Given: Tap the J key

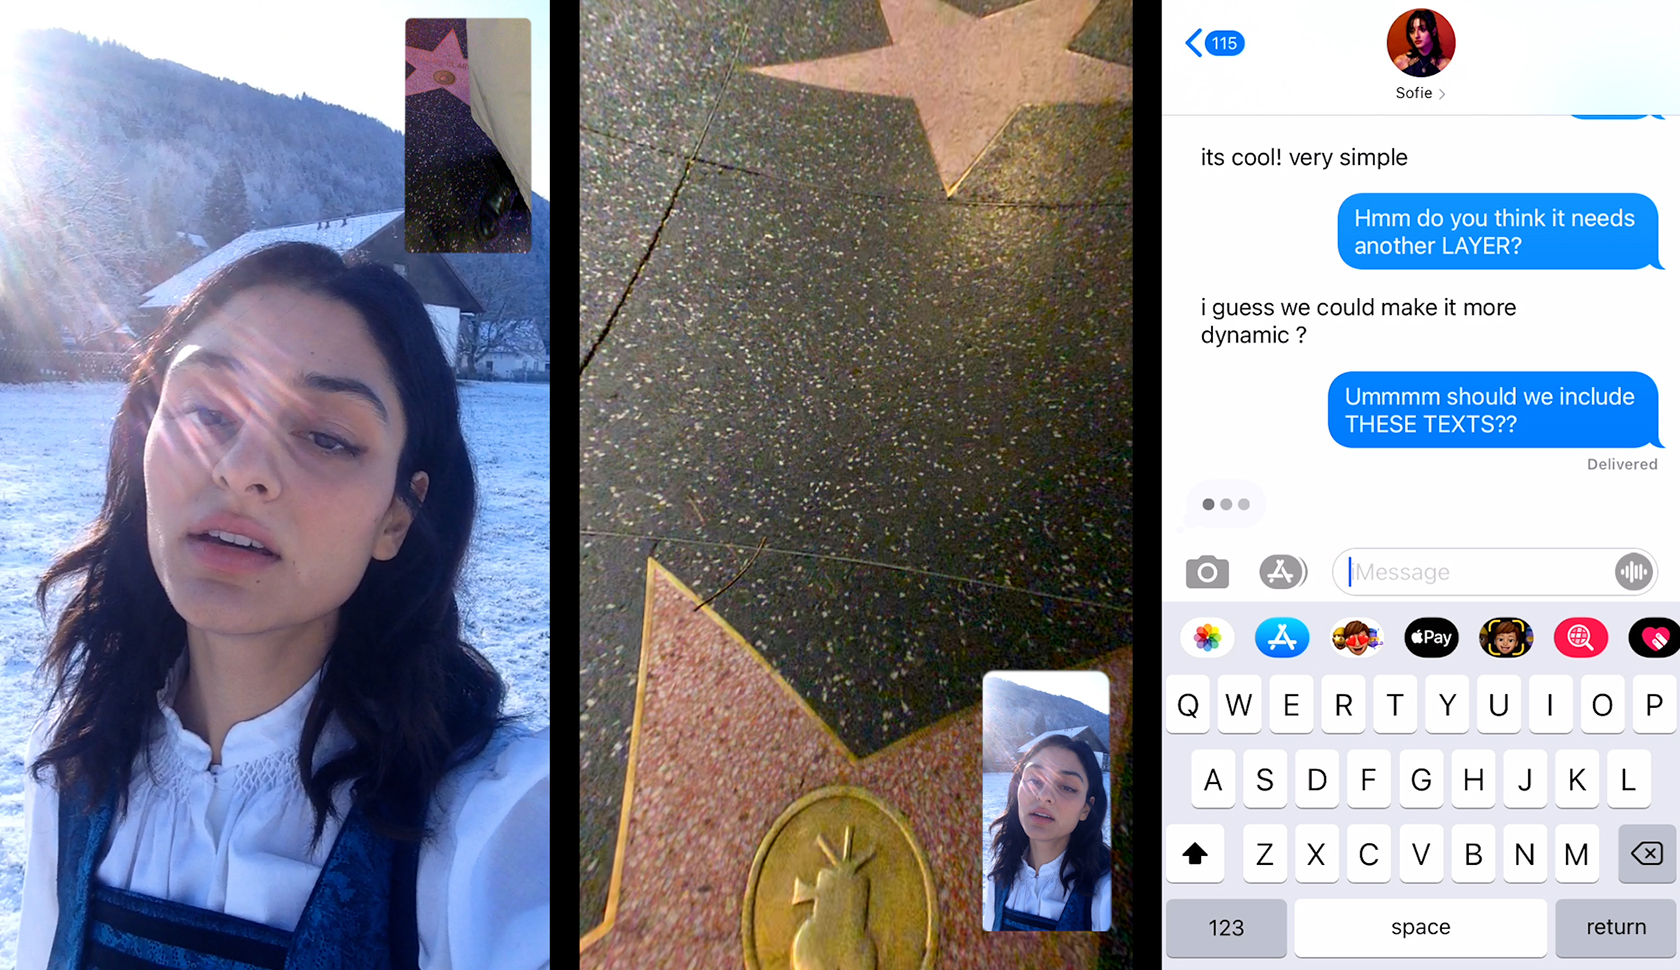Looking at the screenshot, I should click(1525, 779).
